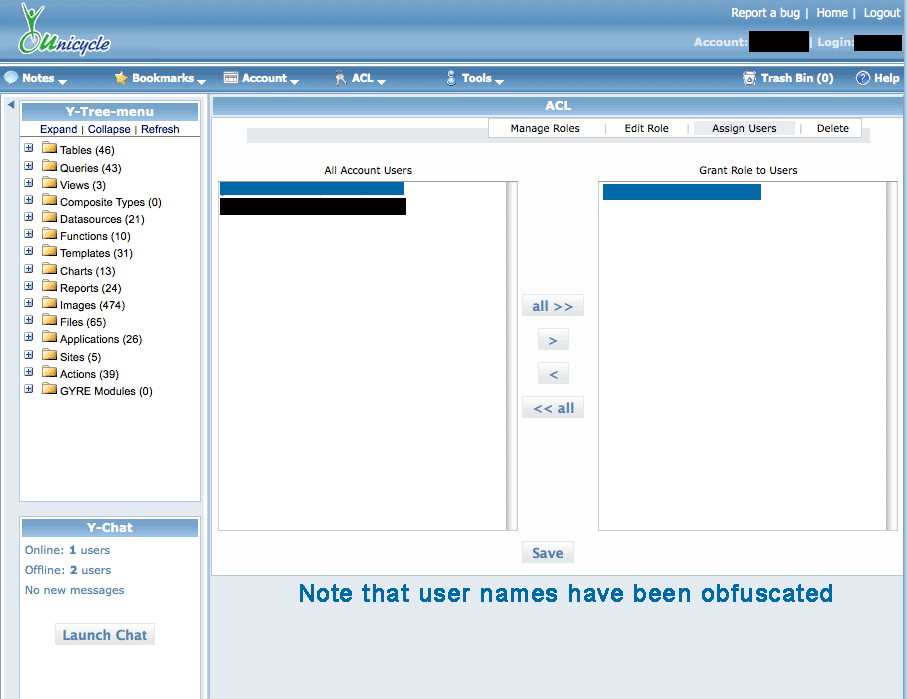908x699 pixels.
Task: Click the Bookmarks star icon
Action: point(121,78)
